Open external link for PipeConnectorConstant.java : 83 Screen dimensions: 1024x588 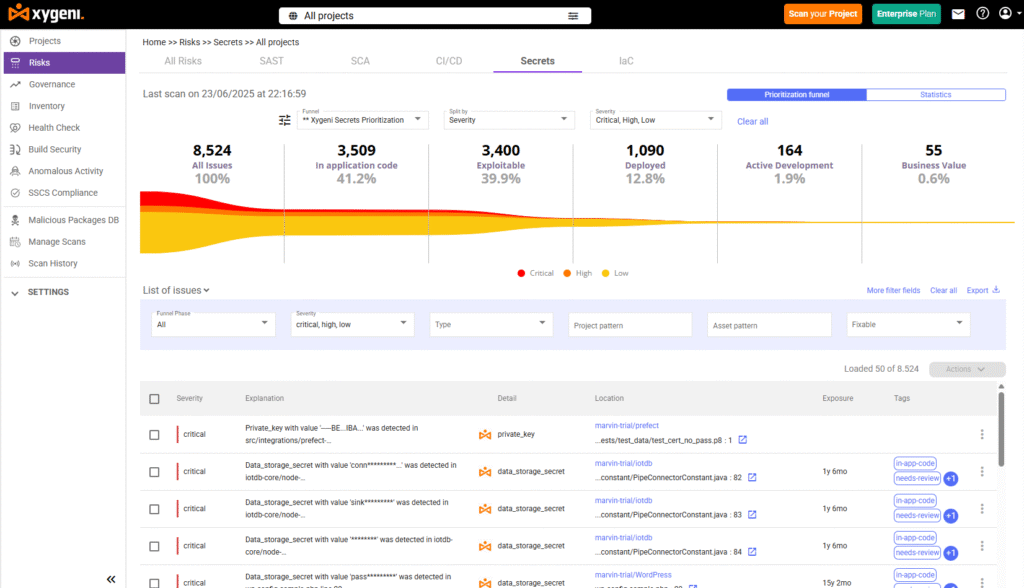click(752, 514)
